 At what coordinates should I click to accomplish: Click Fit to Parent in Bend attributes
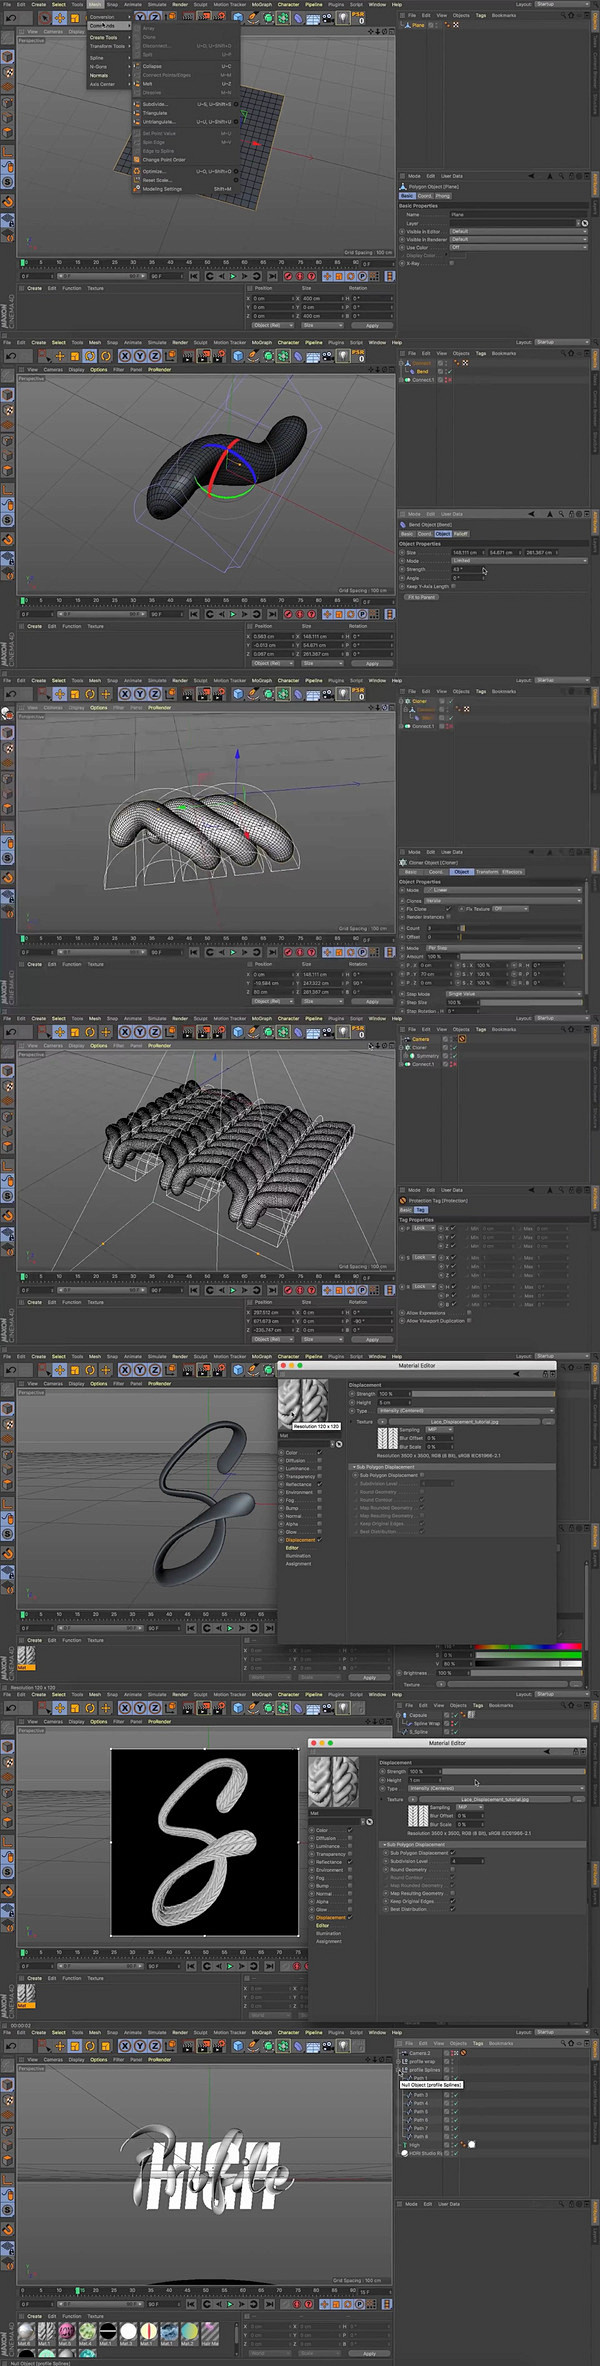click(422, 597)
